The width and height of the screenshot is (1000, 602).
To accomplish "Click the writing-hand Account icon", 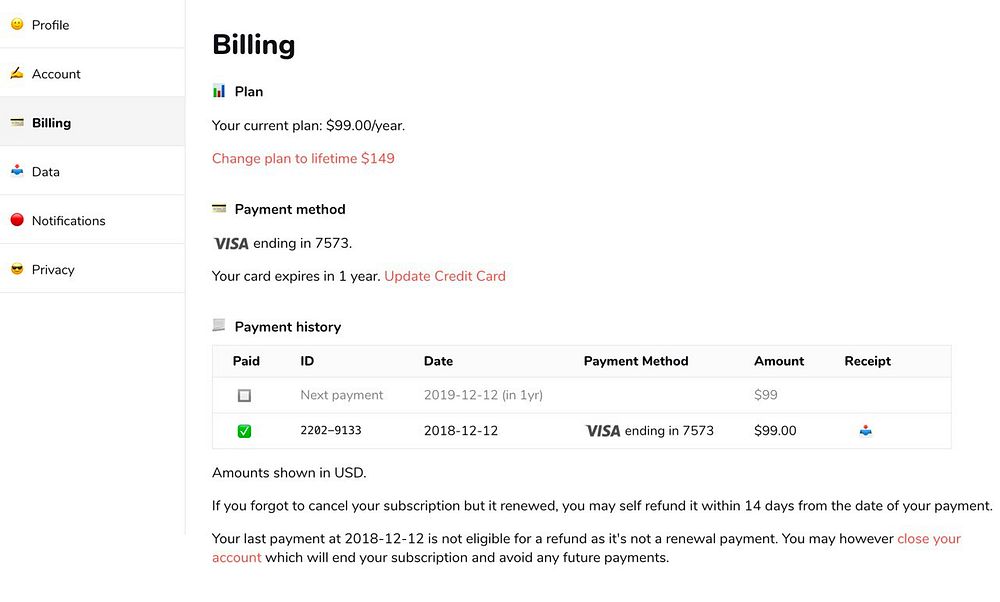I will 17,74.
